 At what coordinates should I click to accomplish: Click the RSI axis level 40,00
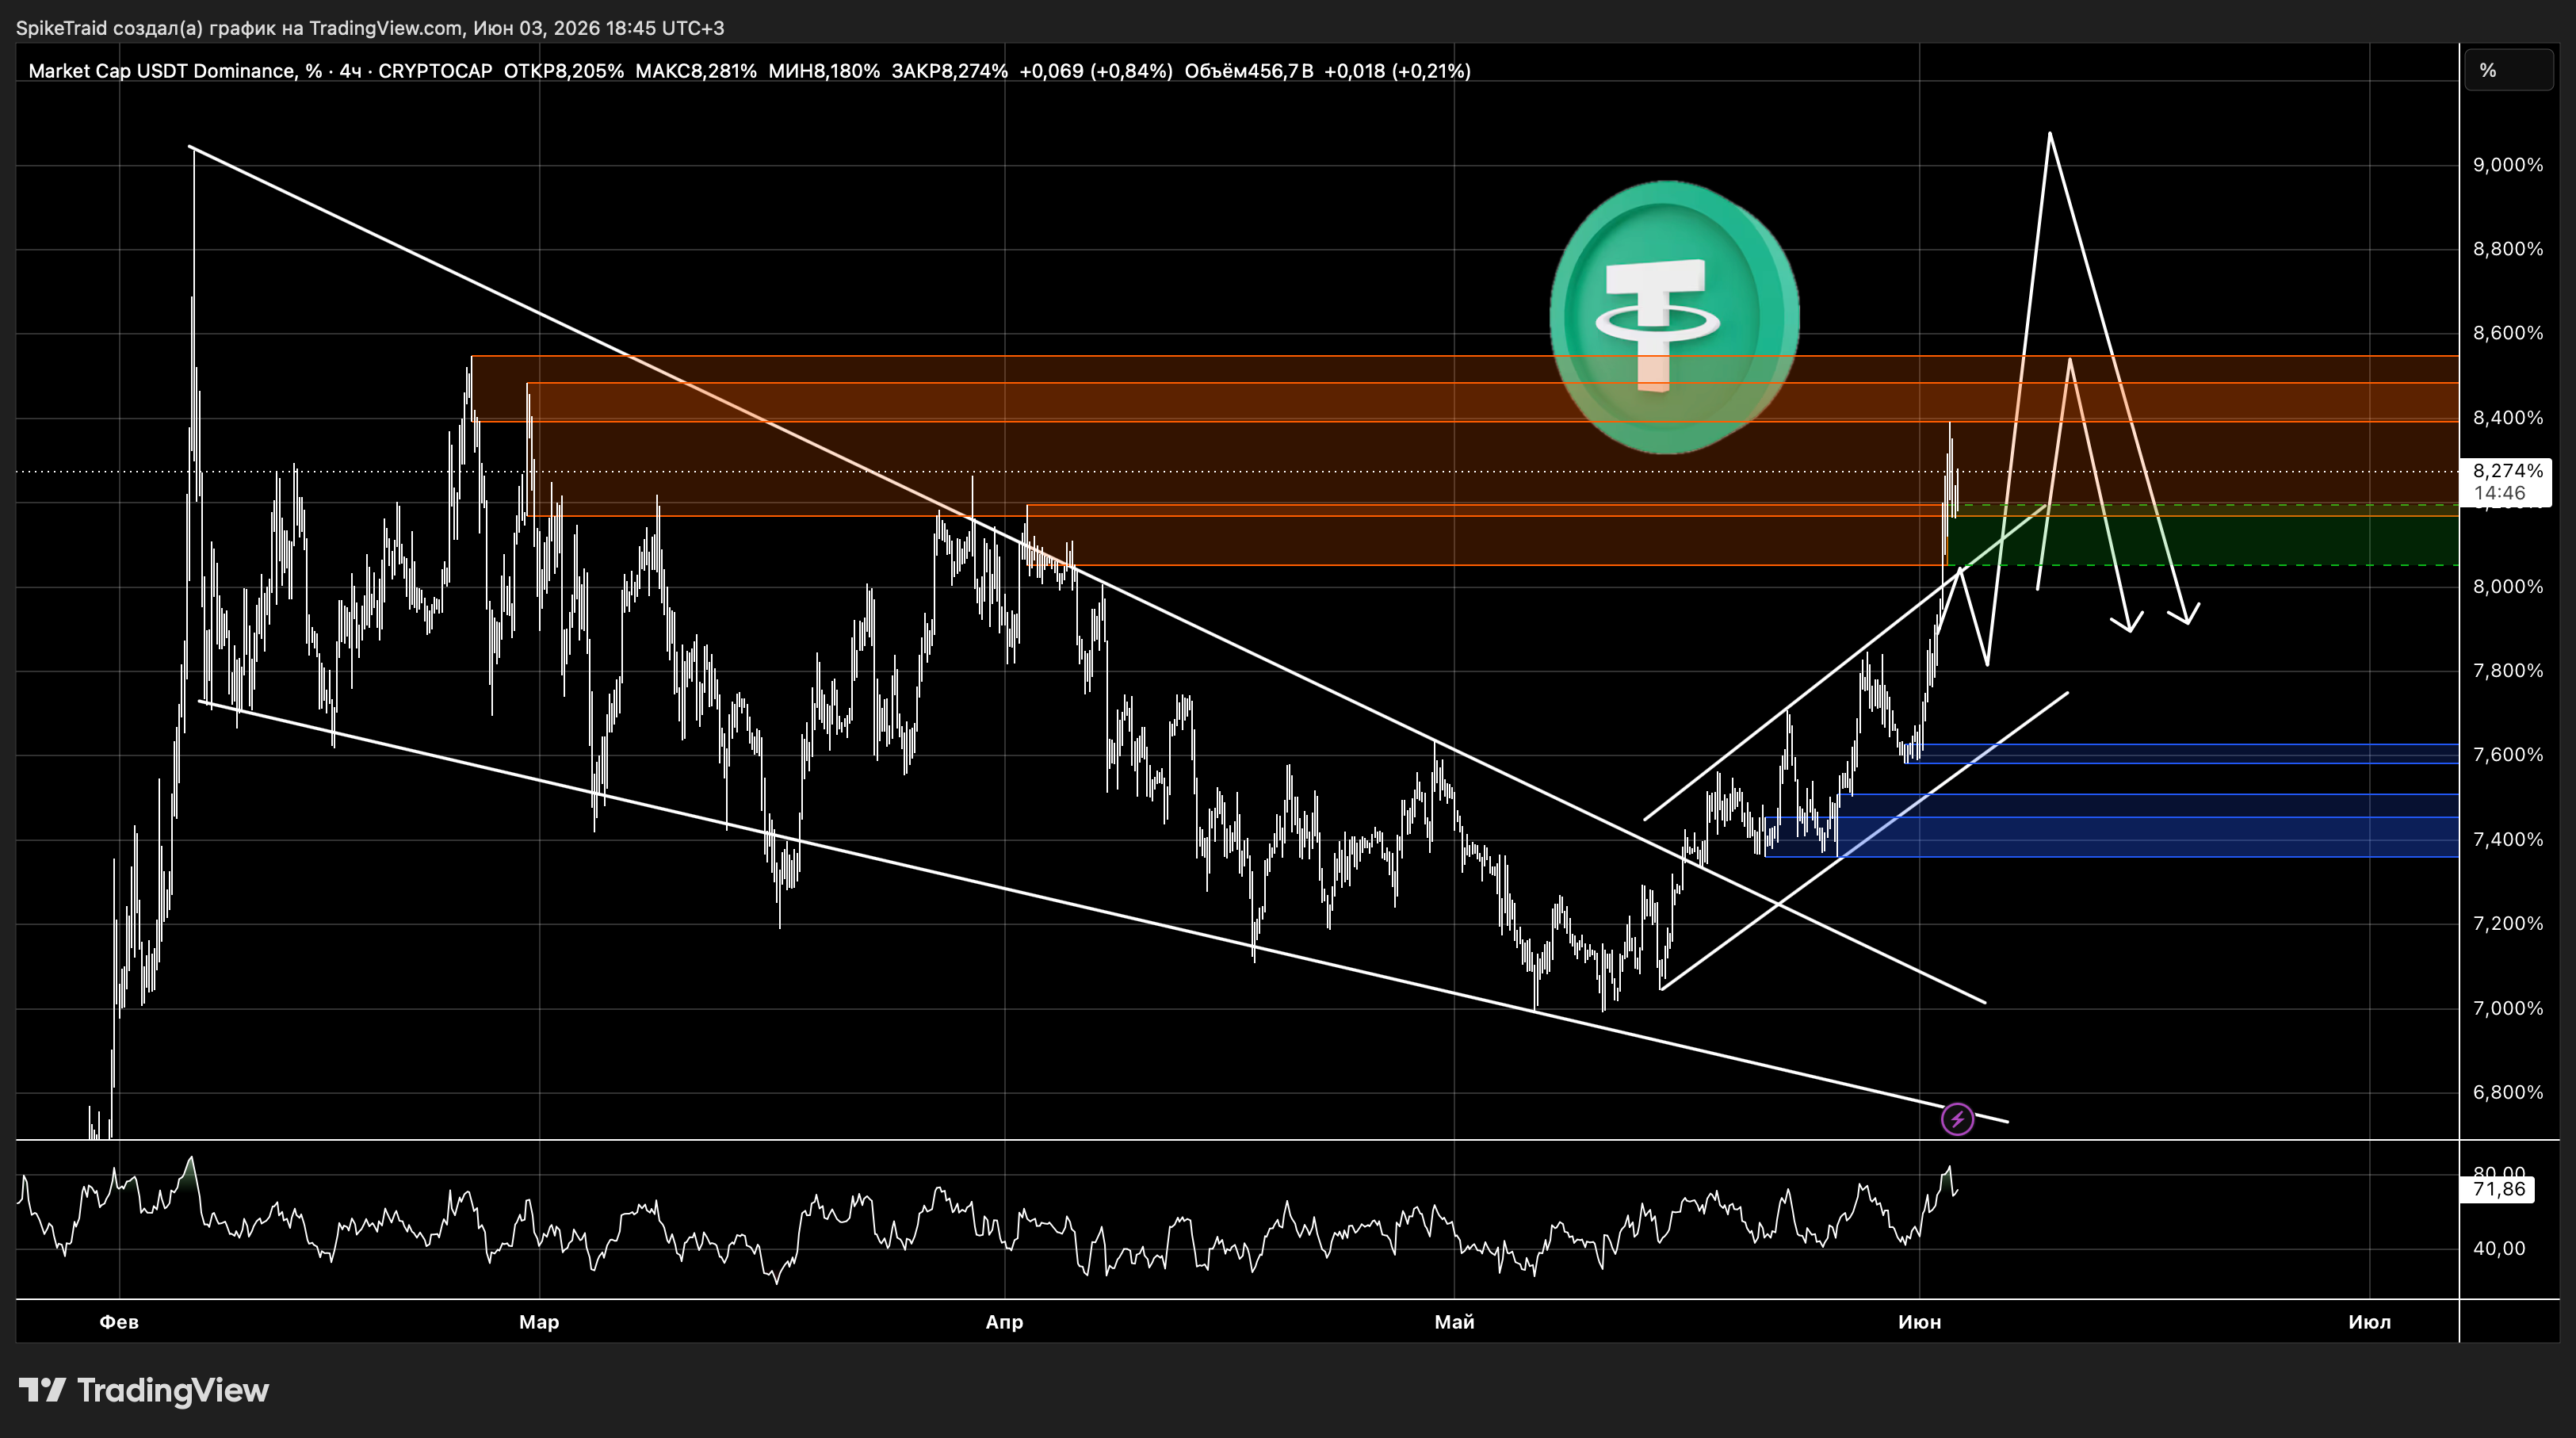point(2499,1248)
